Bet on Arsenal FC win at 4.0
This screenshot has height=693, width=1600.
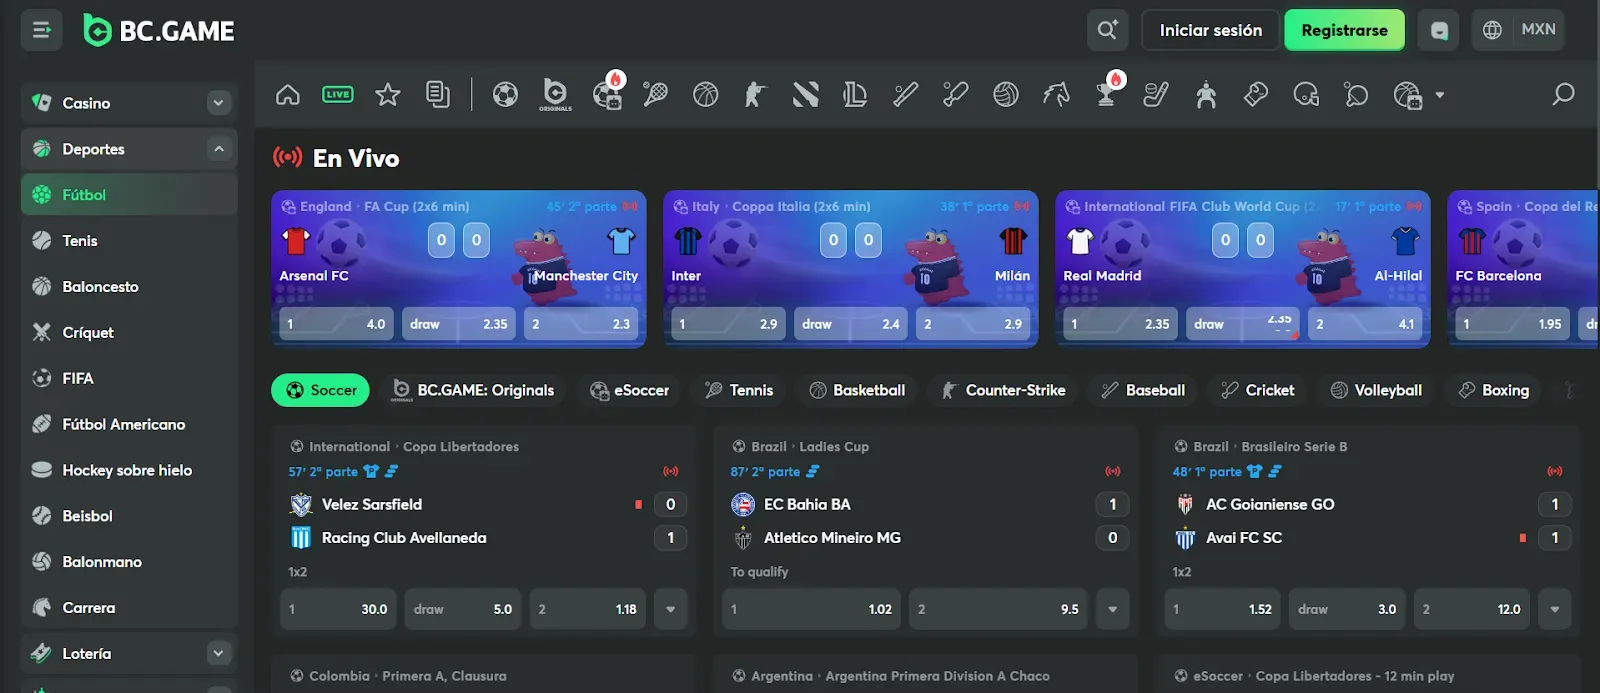(x=336, y=324)
